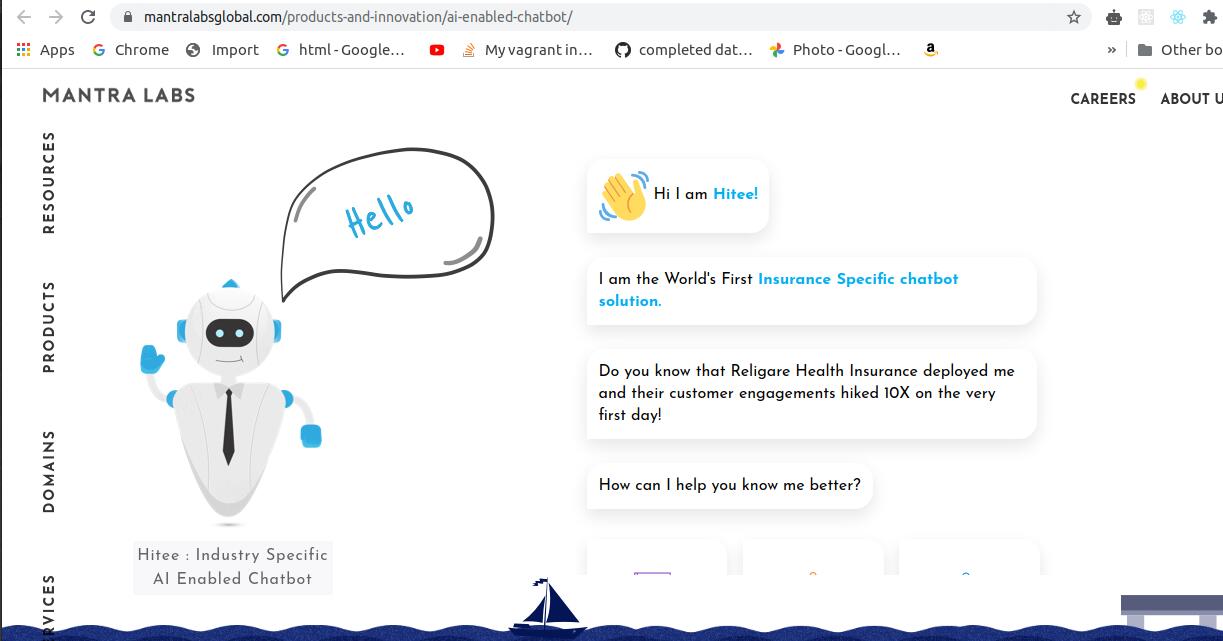Open the Import bookmark
The image size is (1223, 641).
pyautogui.click(x=222, y=50)
